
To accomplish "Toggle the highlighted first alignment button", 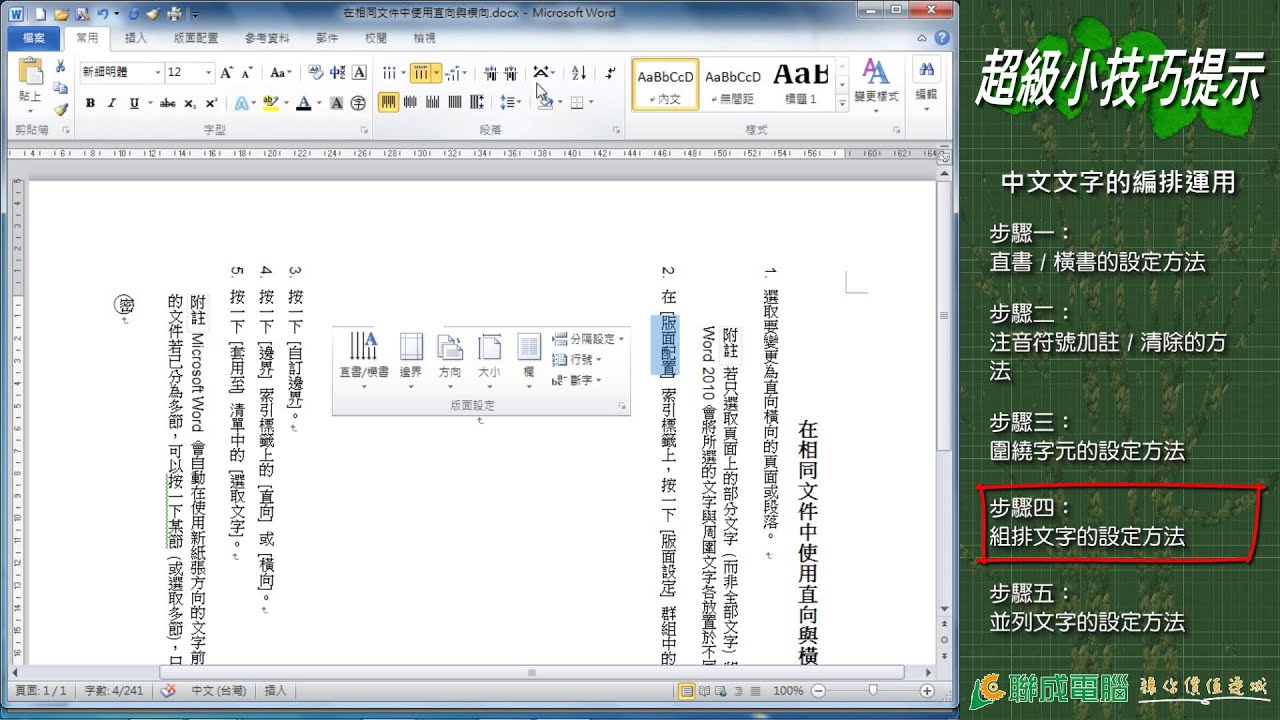I will [388, 102].
